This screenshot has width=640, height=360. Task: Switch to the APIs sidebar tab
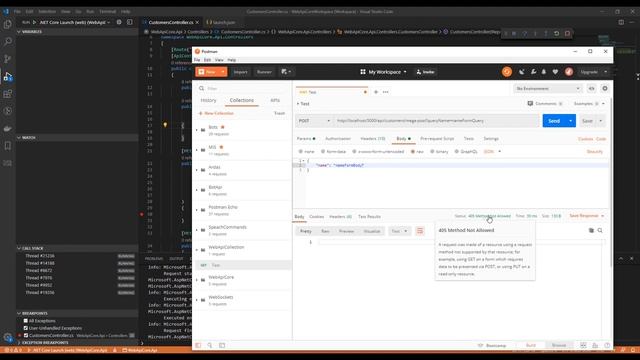click(275, 100)
